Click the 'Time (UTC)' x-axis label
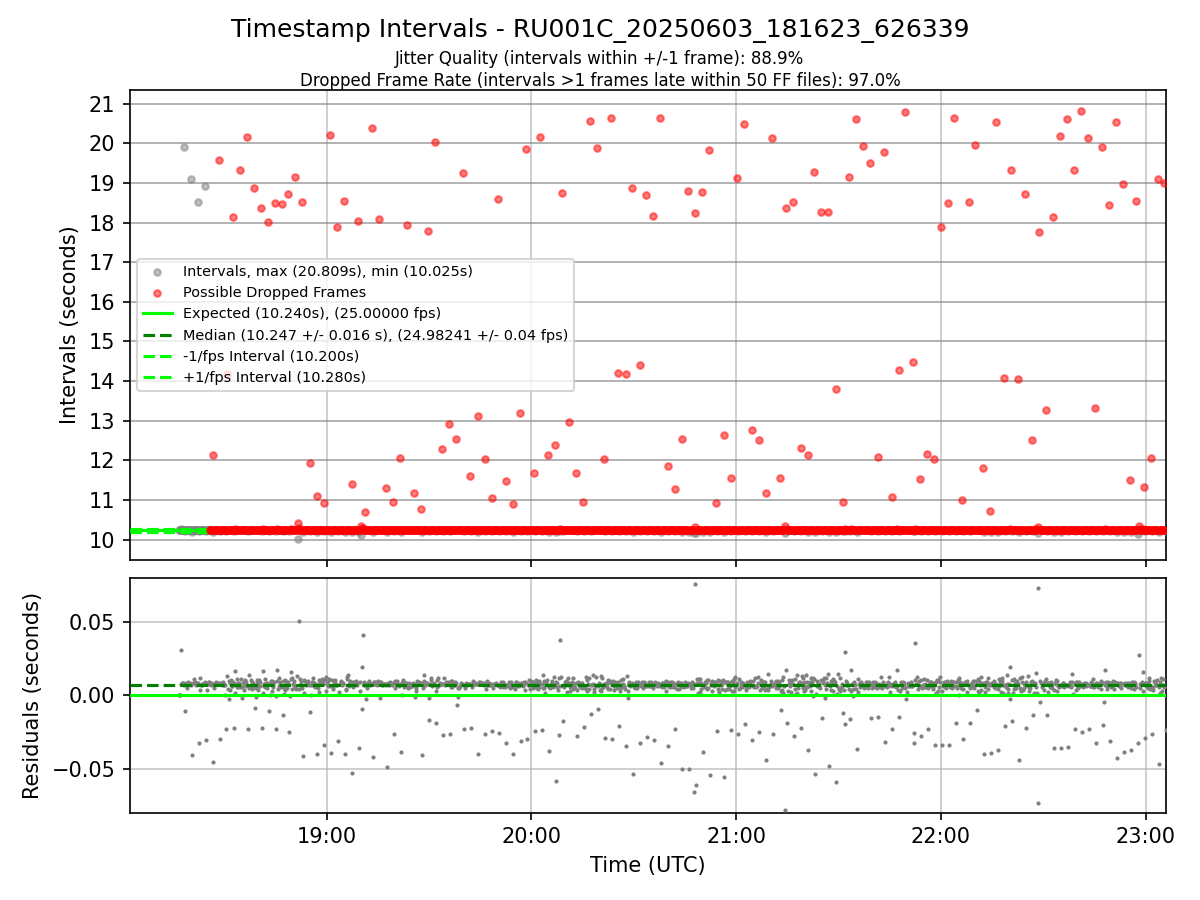The width and height of the screenshot is (1200, 900). pyautogui.click(x=648, y=865)
